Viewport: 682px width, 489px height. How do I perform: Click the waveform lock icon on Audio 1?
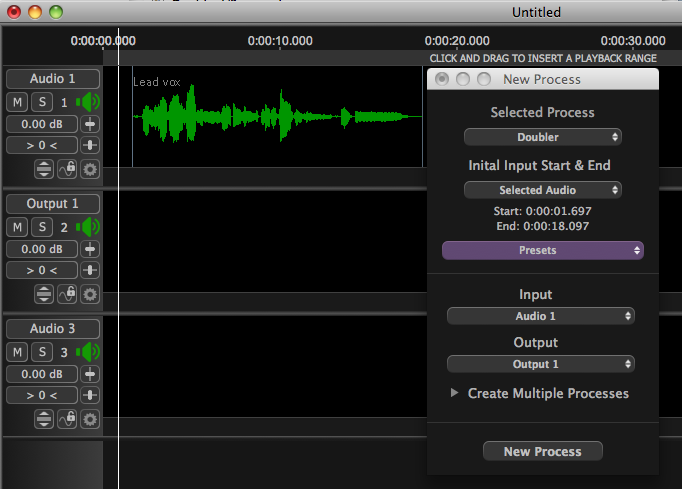tap(67, 169)
